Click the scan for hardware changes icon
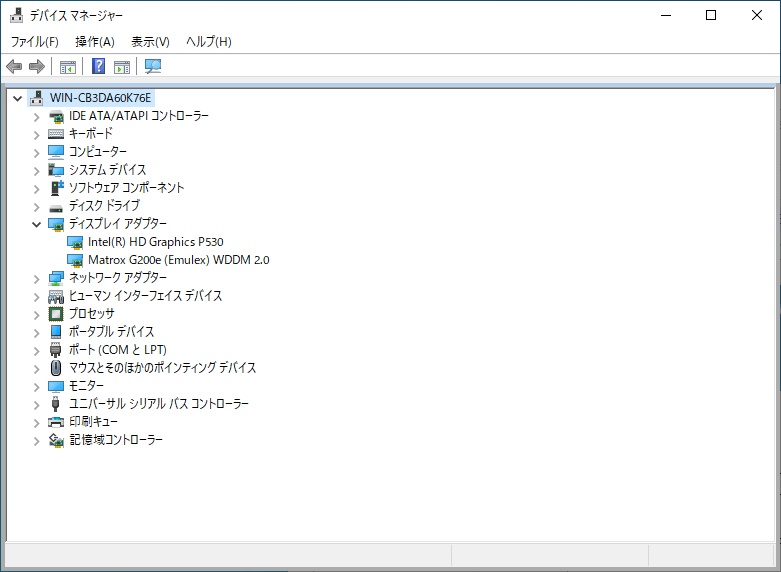 pos(152,66)
